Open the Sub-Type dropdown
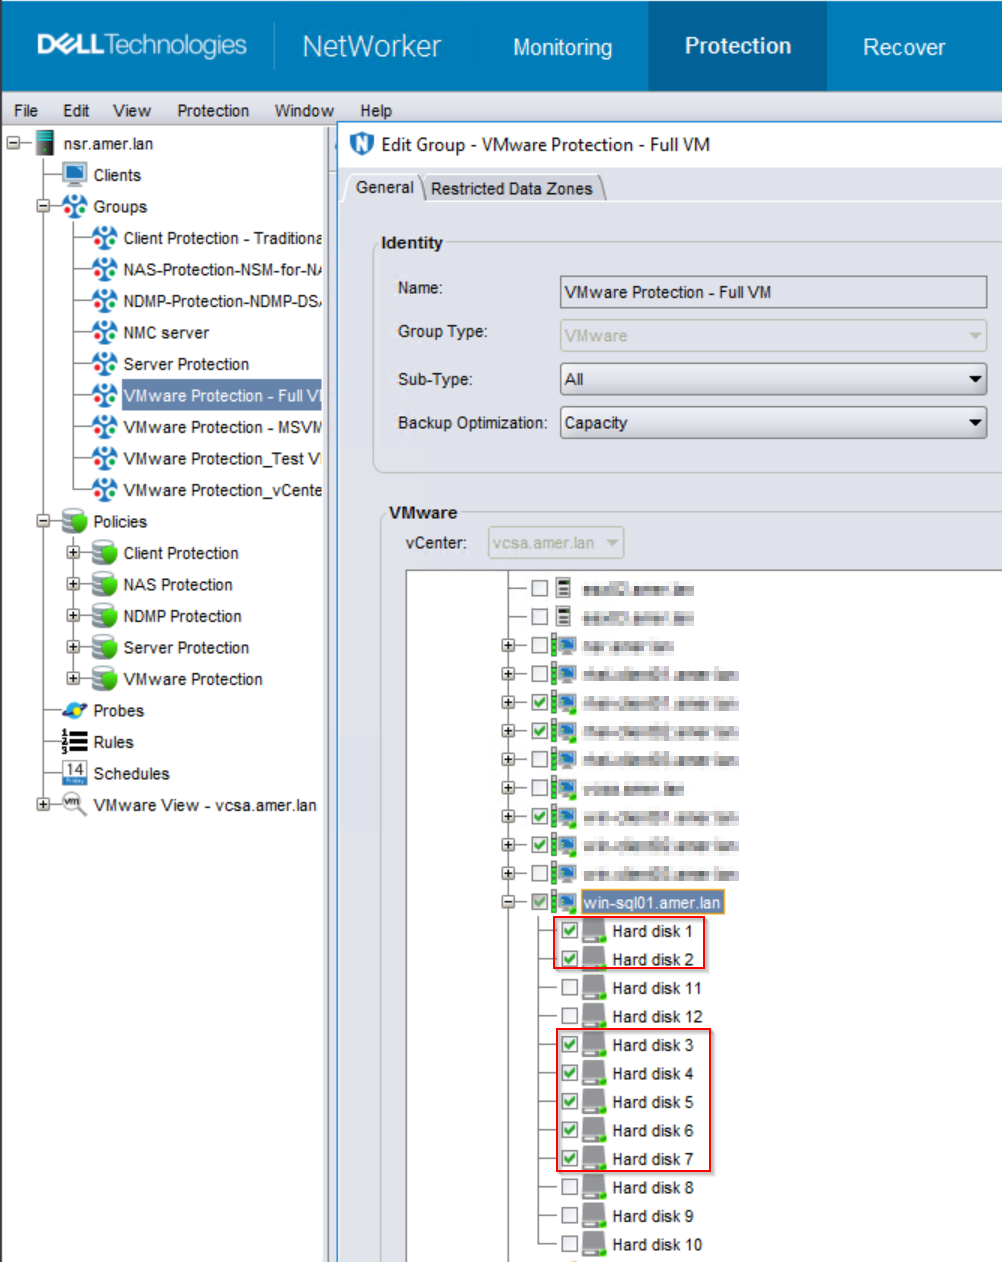1002x1262 pixels. [x=773, y=379]
